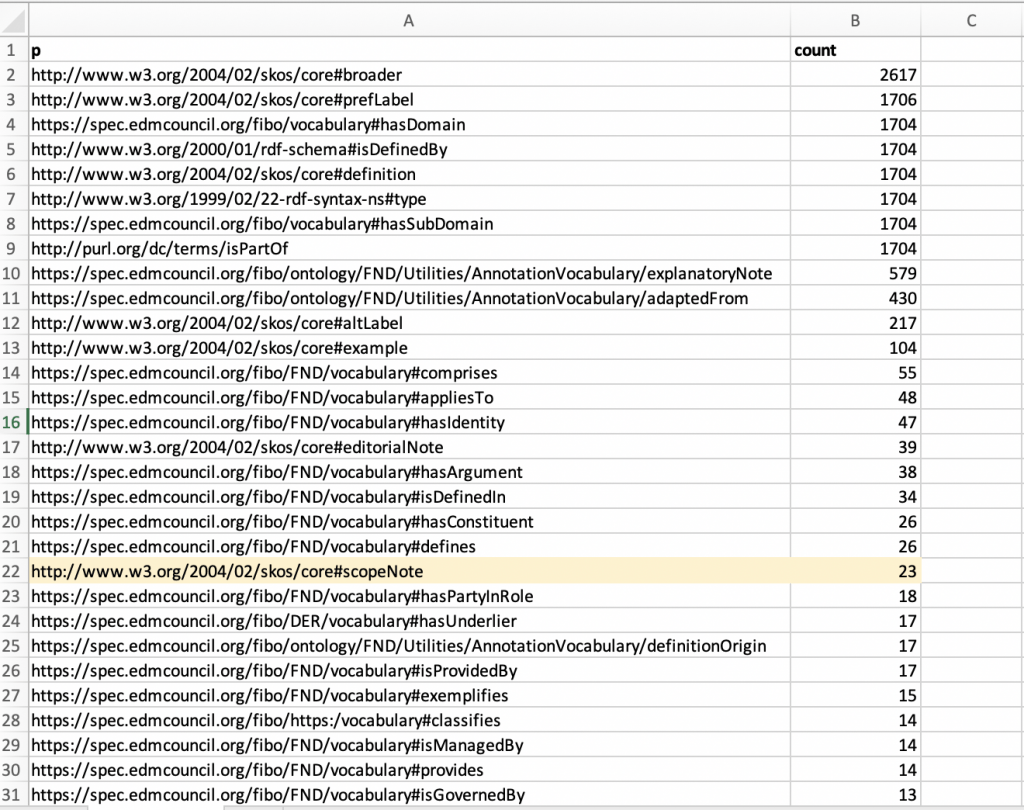
Task: Click count value 430
Action: [856, 299]
